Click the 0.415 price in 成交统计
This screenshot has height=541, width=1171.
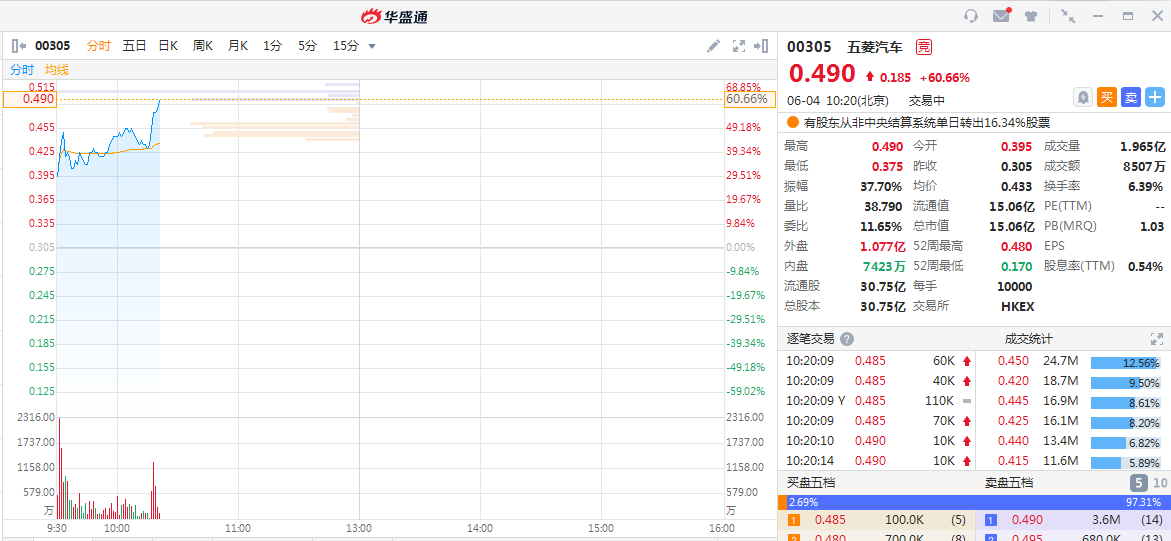click(1013, 460)
